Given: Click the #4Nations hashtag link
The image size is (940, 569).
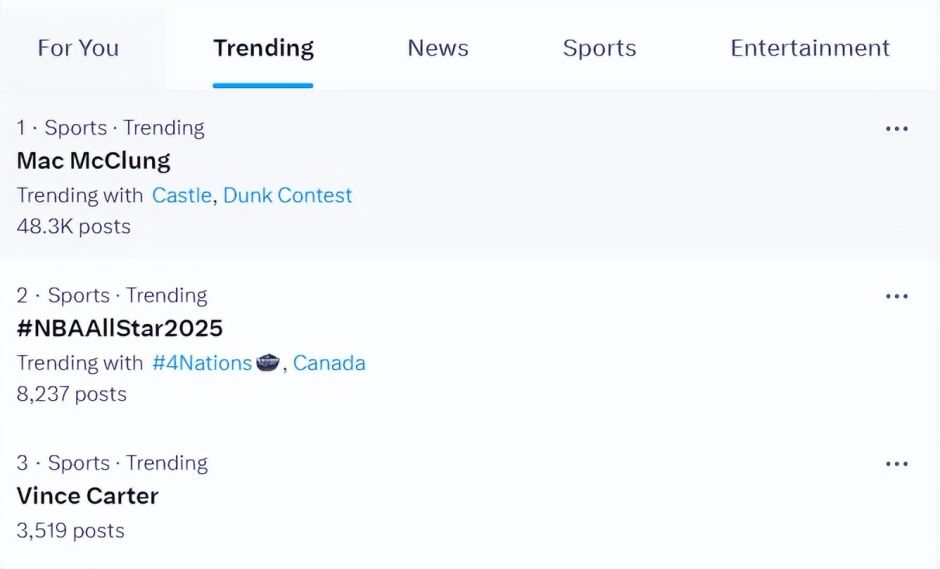Looking at the screenshot, I should (202, 363).
